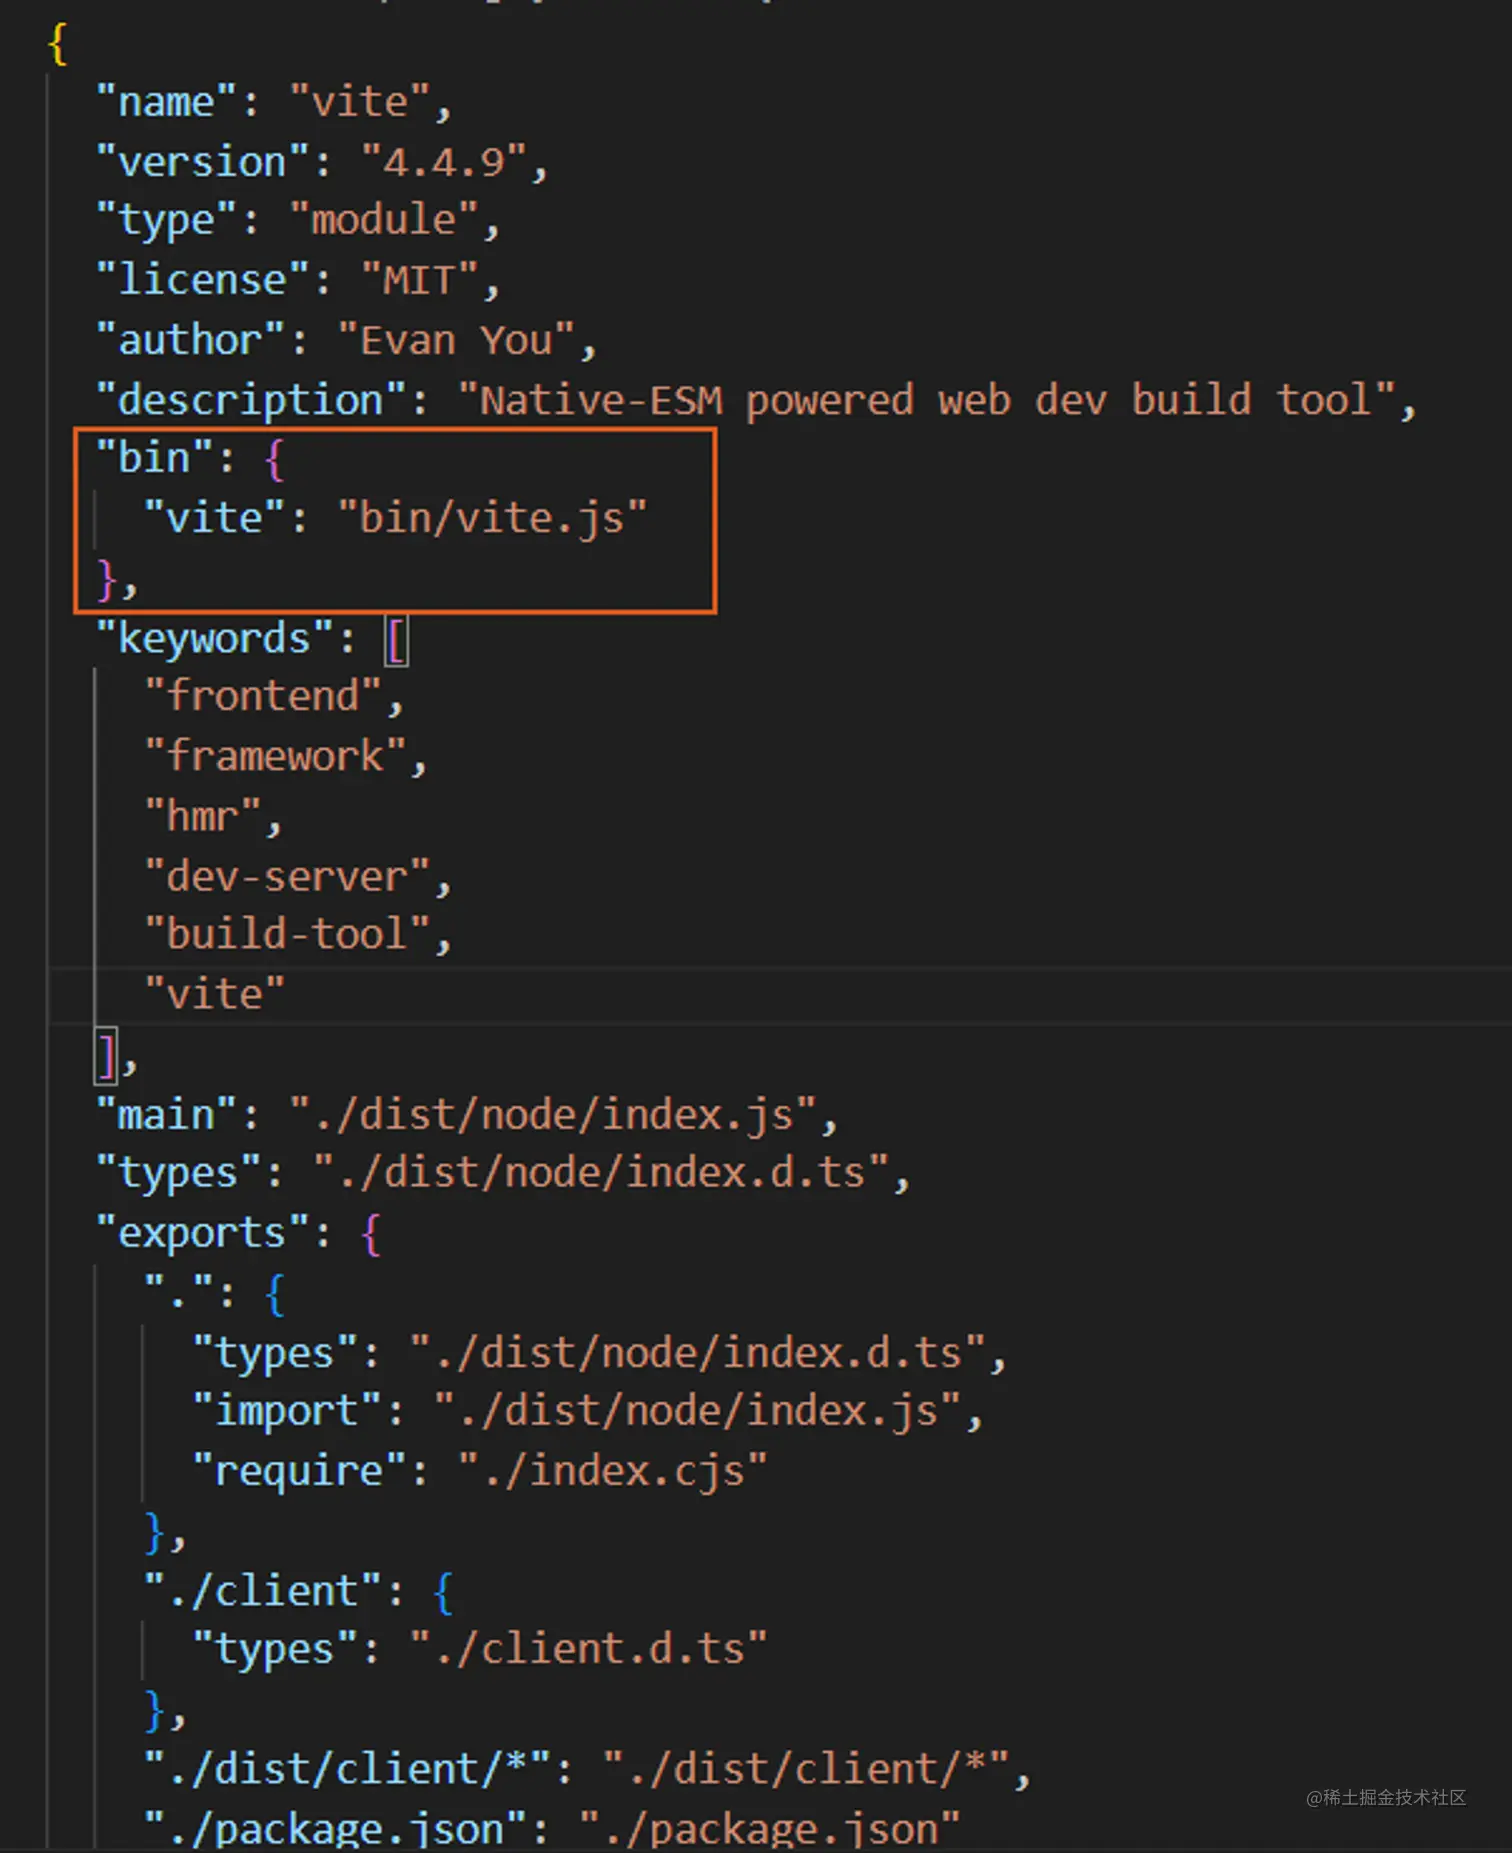Screen dimensions: 1512x1853
Task: Click the highlighted "vite" keyword line
Action: [215, 995]
